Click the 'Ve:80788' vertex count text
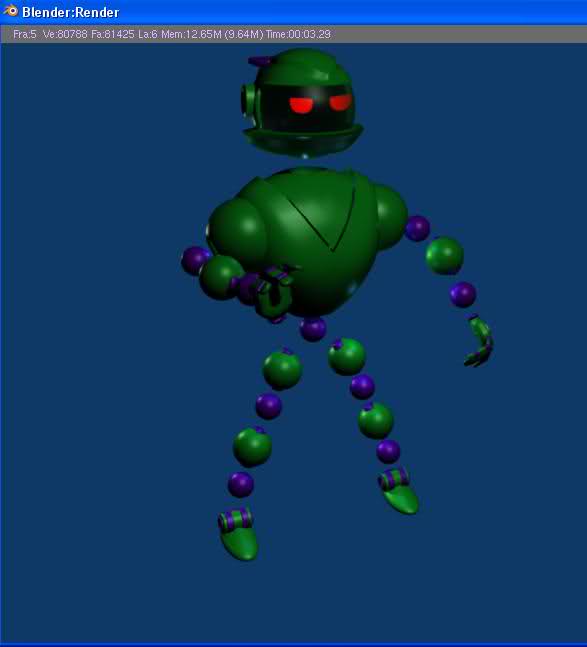 pyautogui.click(x=65, y=34)
